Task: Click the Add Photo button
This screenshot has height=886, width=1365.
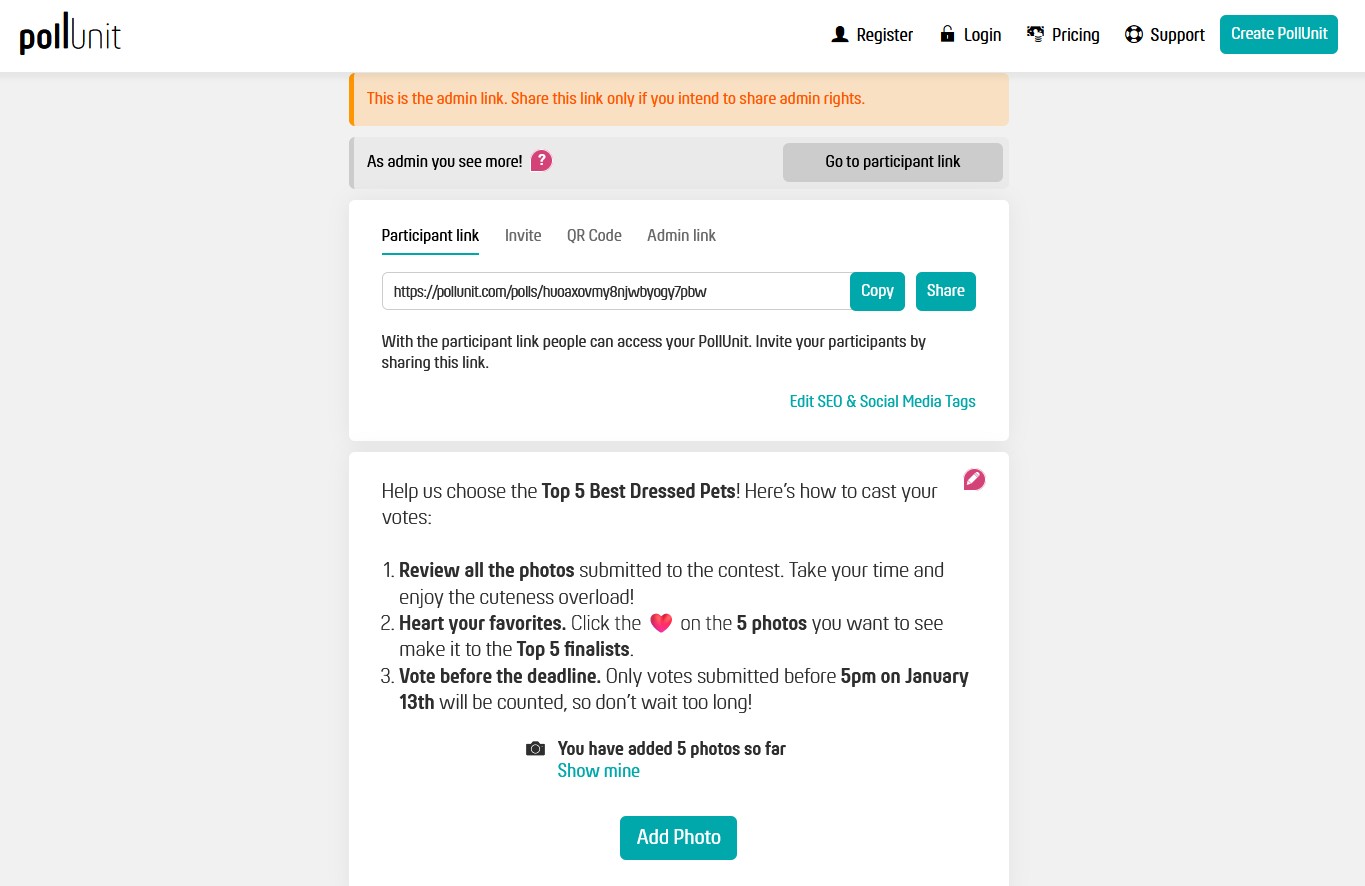Action: tap(678, 838)
